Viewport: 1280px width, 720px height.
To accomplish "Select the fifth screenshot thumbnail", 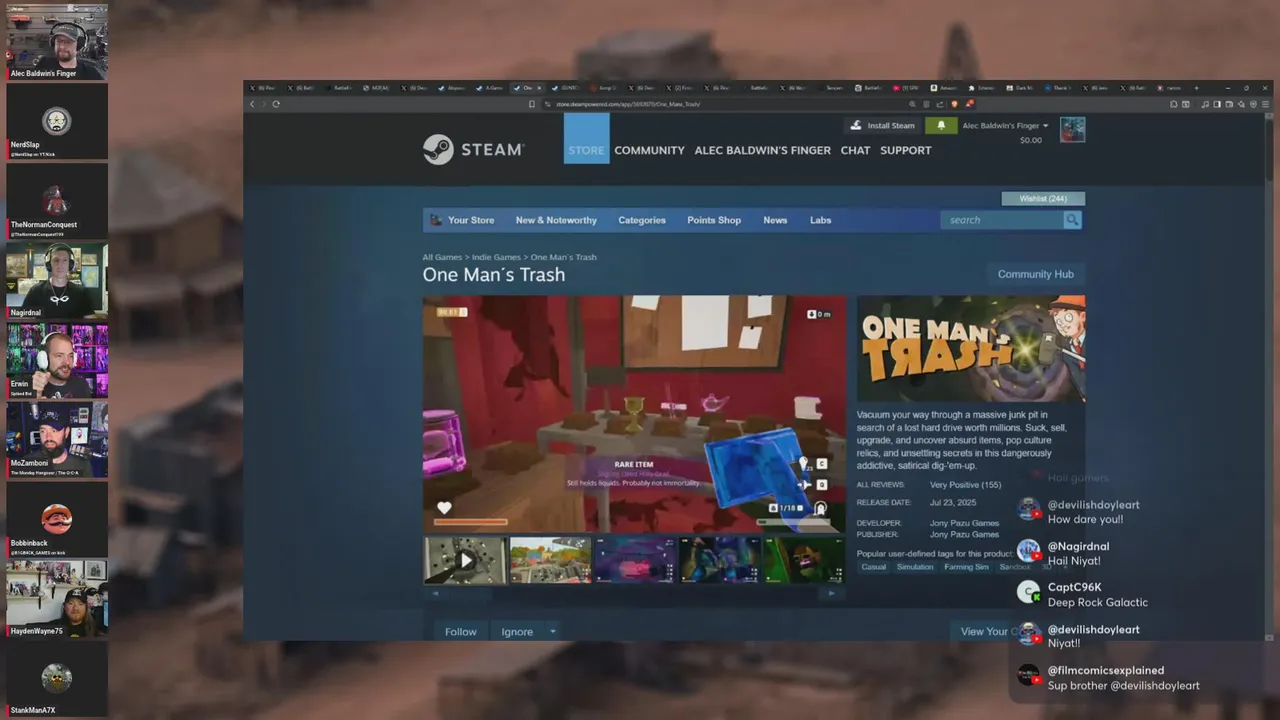I will [804, 560].
